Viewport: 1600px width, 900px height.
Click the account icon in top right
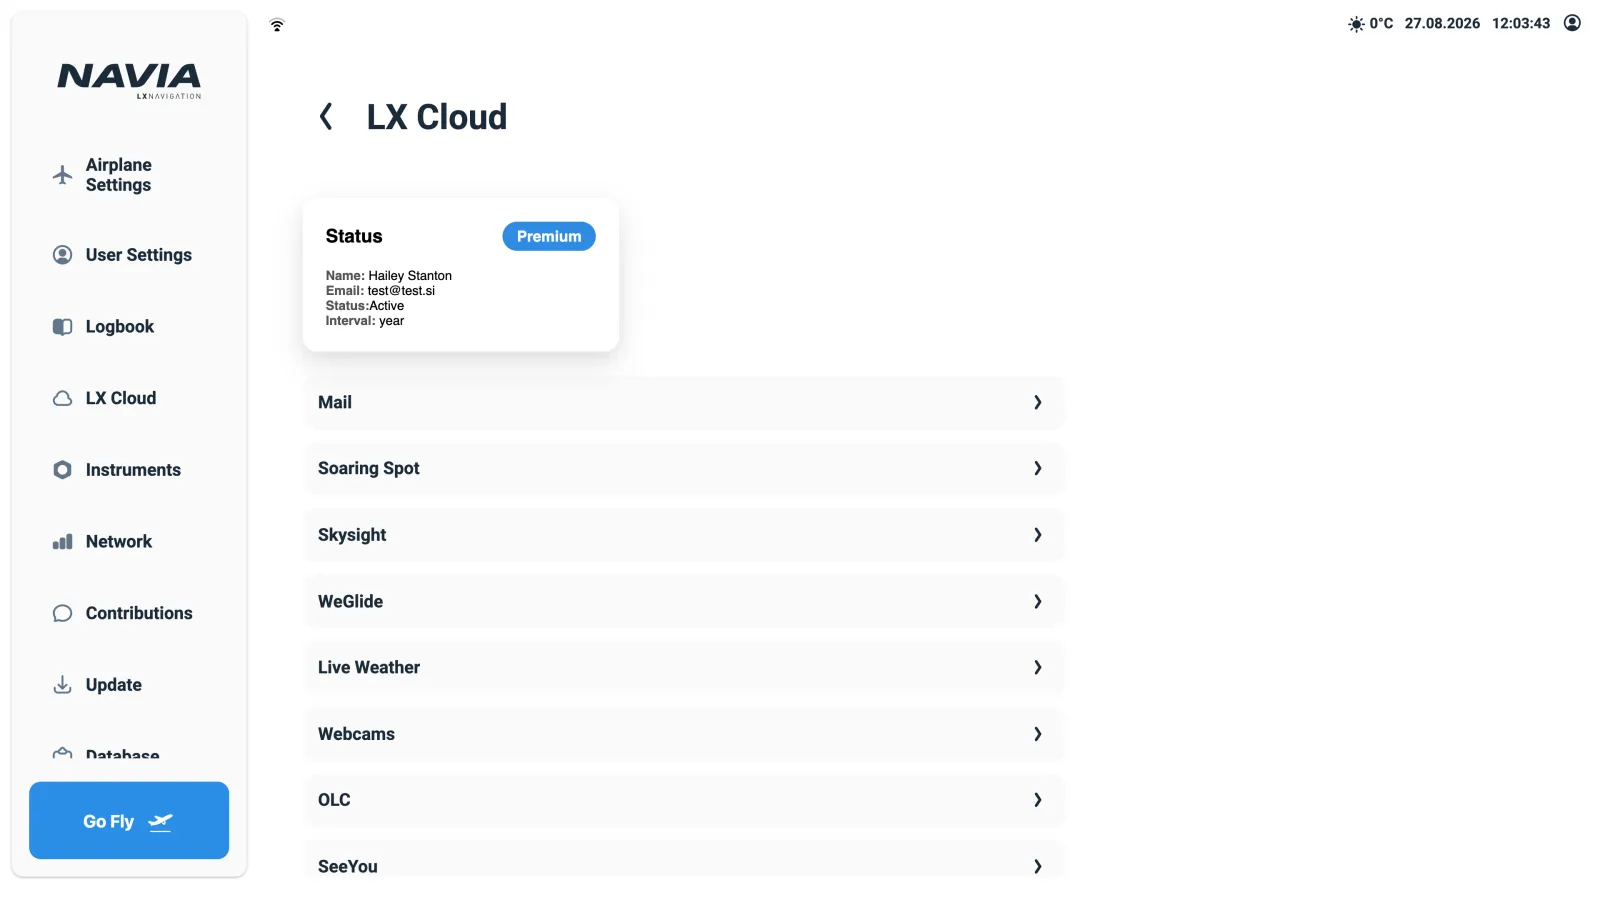click(1572, 23)
